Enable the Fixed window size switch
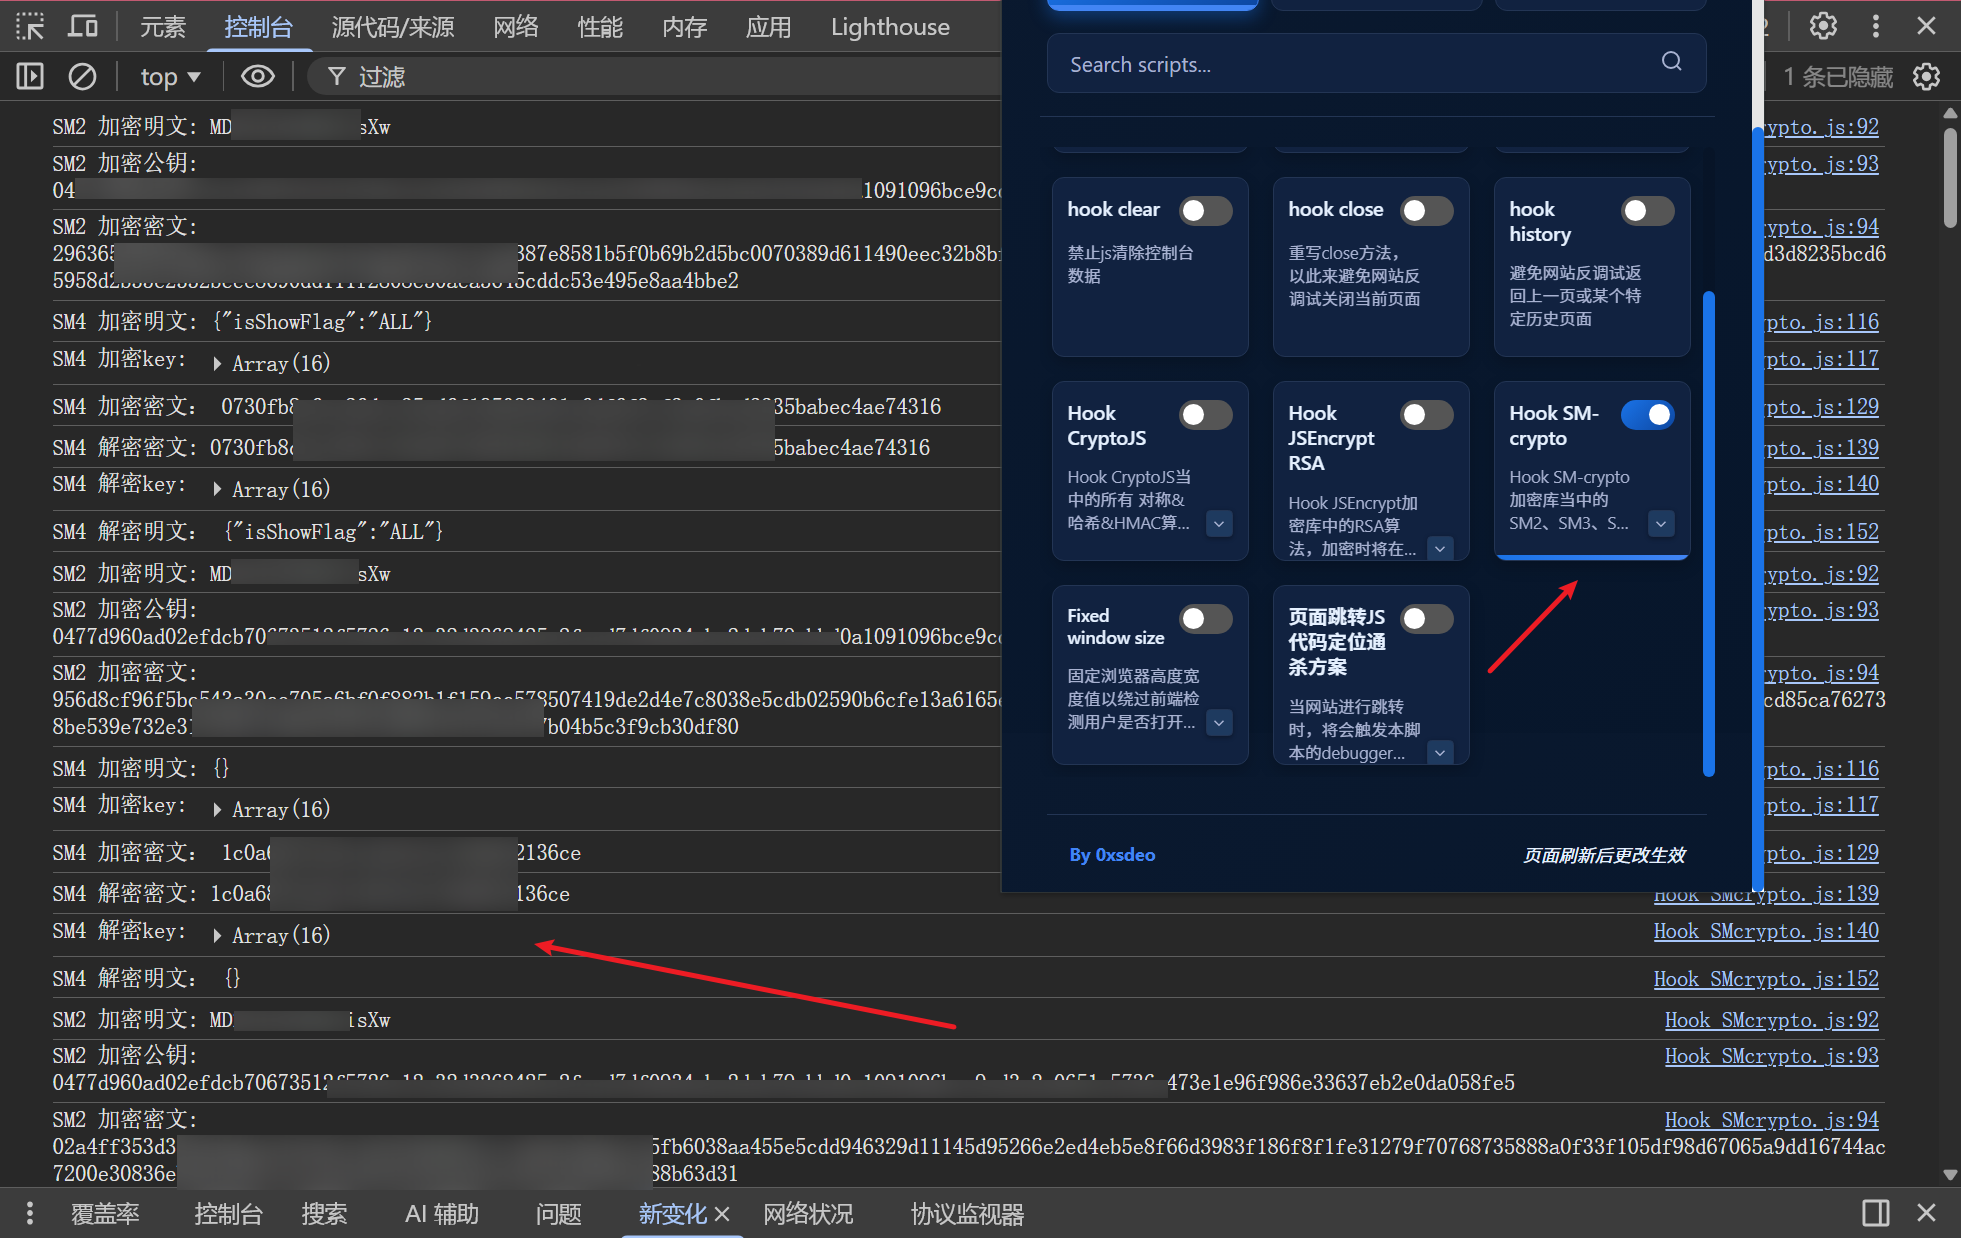This screenshot has height=1238, width=1961. point(1205,618)
